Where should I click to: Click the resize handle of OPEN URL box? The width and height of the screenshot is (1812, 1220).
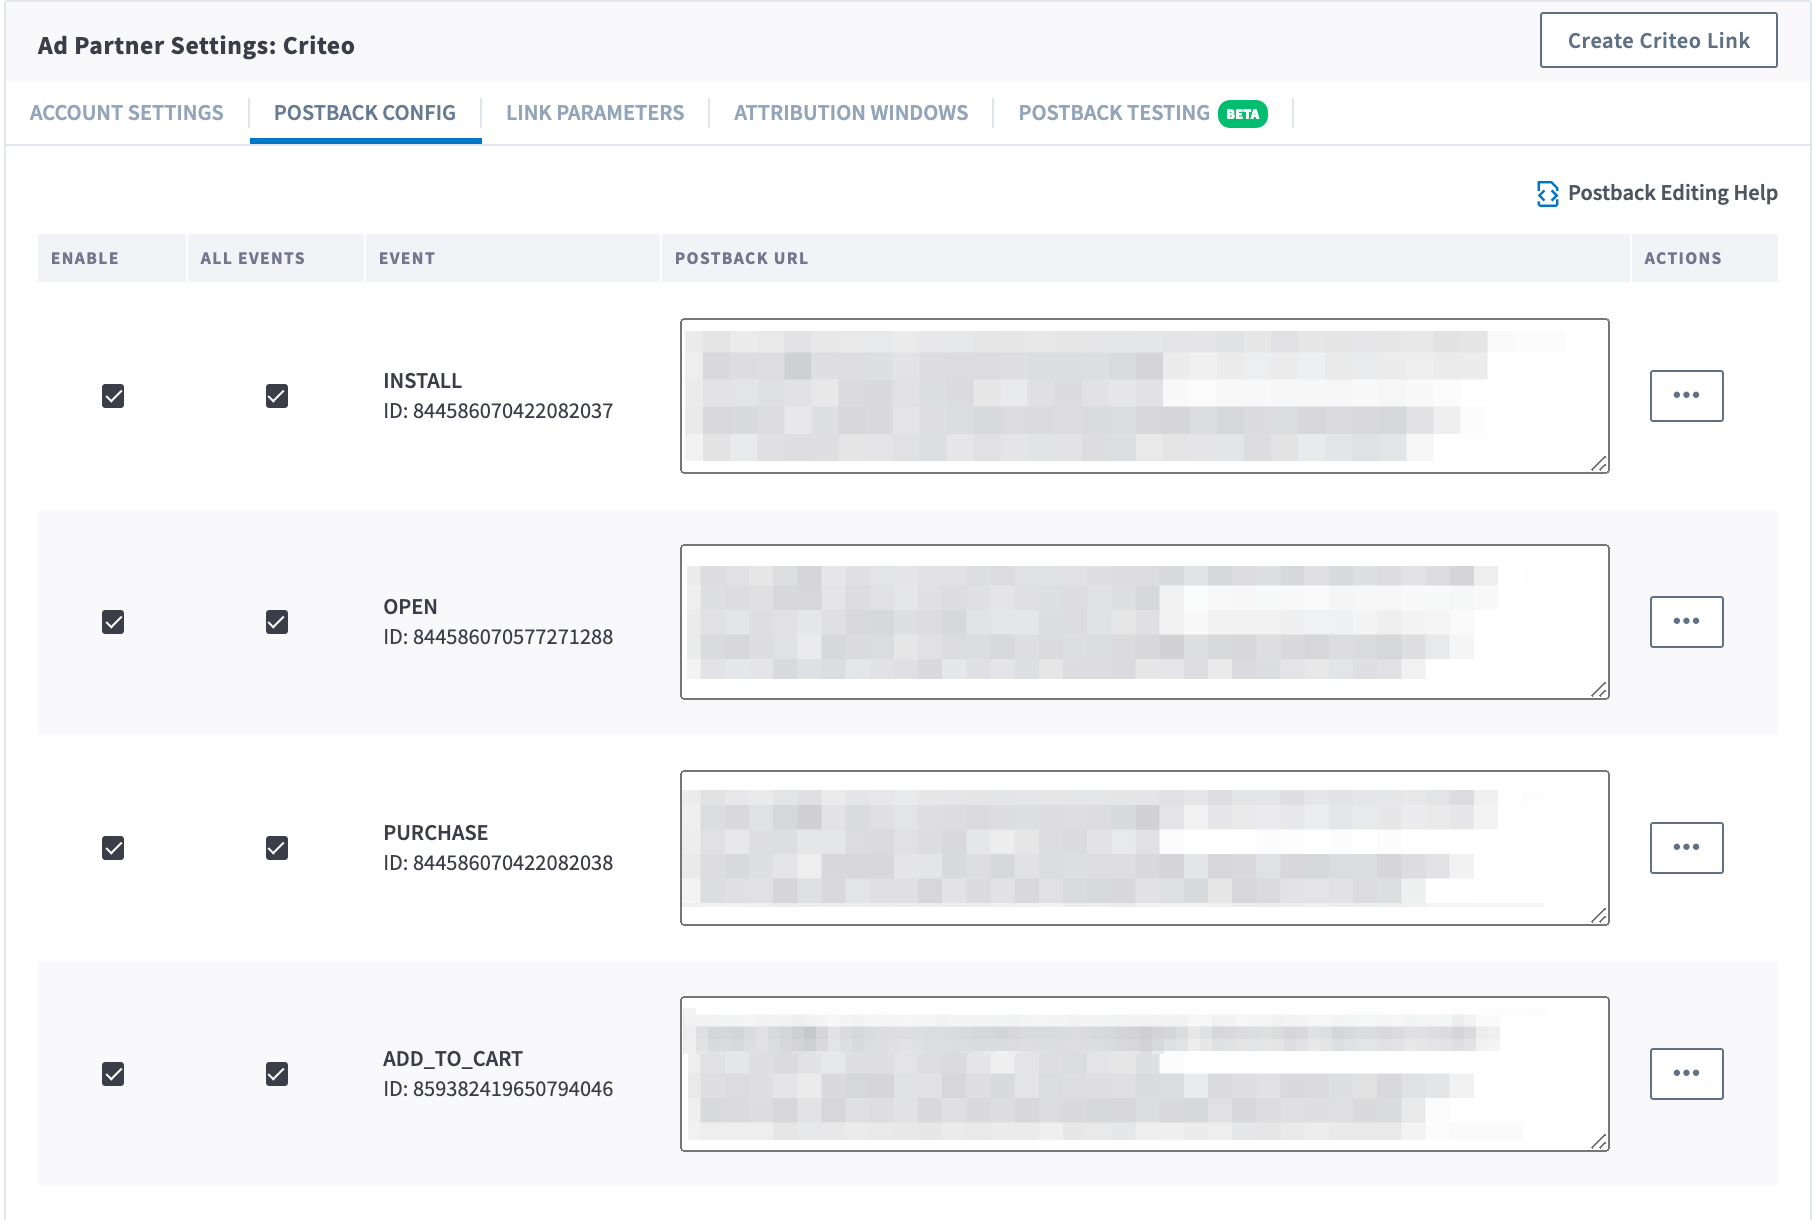(x=1599, y=689)
